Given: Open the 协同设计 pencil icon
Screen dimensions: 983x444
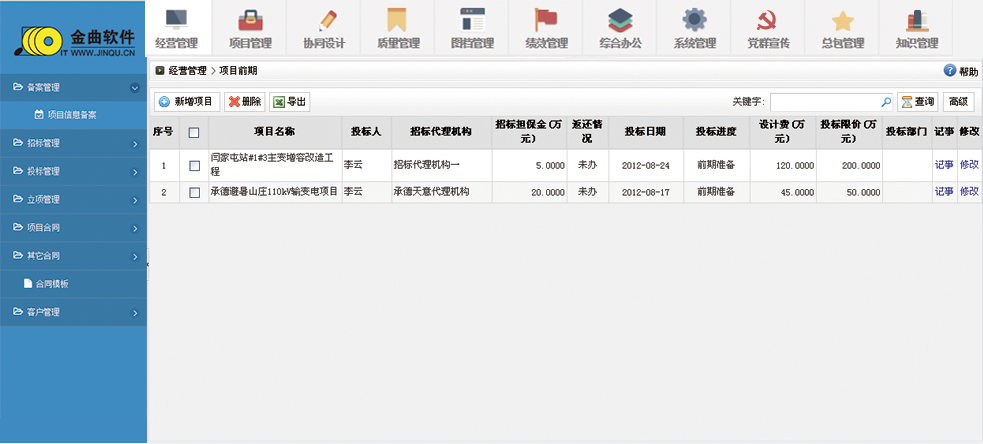Looking at the screenshot, I should click(323, 20).
